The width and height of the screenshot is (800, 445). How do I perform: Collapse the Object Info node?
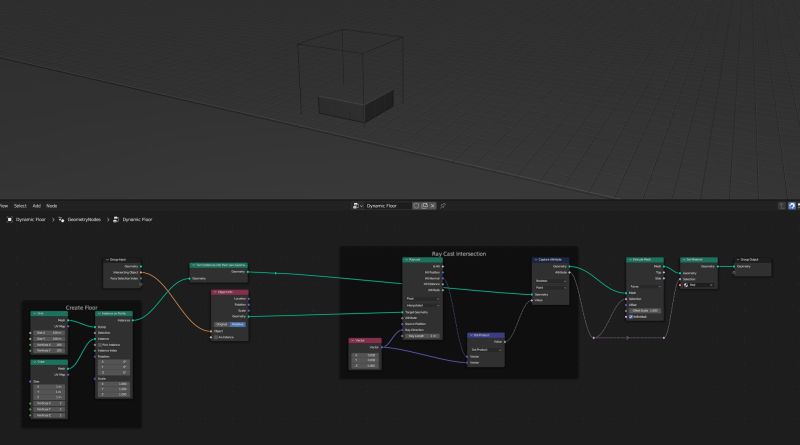[x=215, y=292]
